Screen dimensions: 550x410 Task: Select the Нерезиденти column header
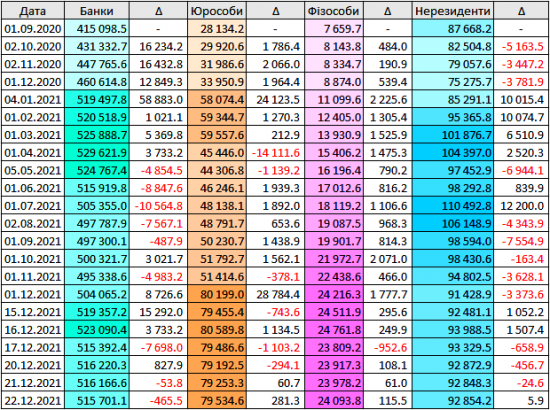point(452,11)
